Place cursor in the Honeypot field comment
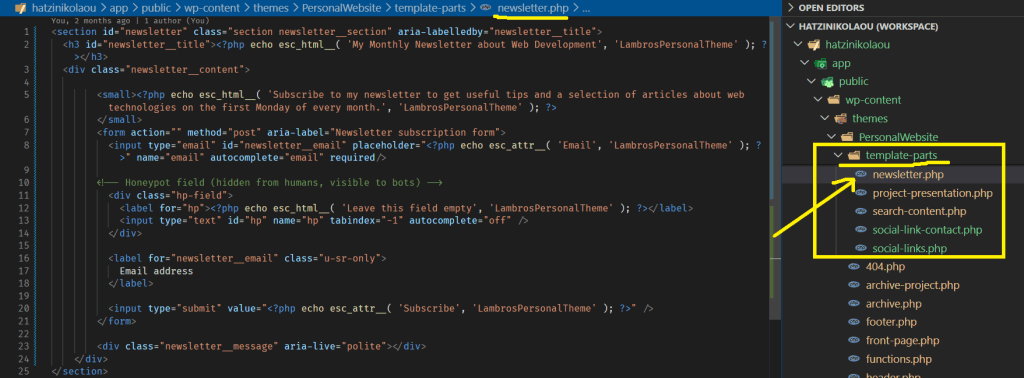 point(270,182)
